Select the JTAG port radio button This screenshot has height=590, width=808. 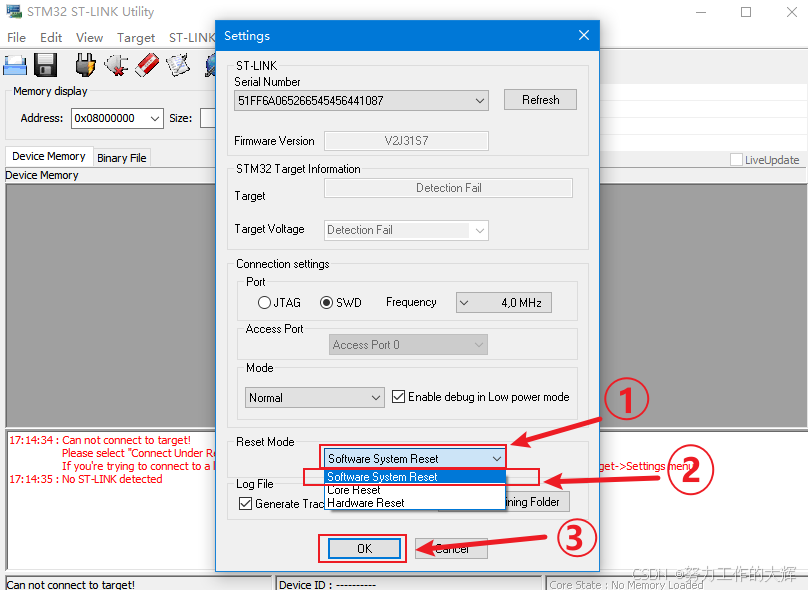tap(264, 302)
